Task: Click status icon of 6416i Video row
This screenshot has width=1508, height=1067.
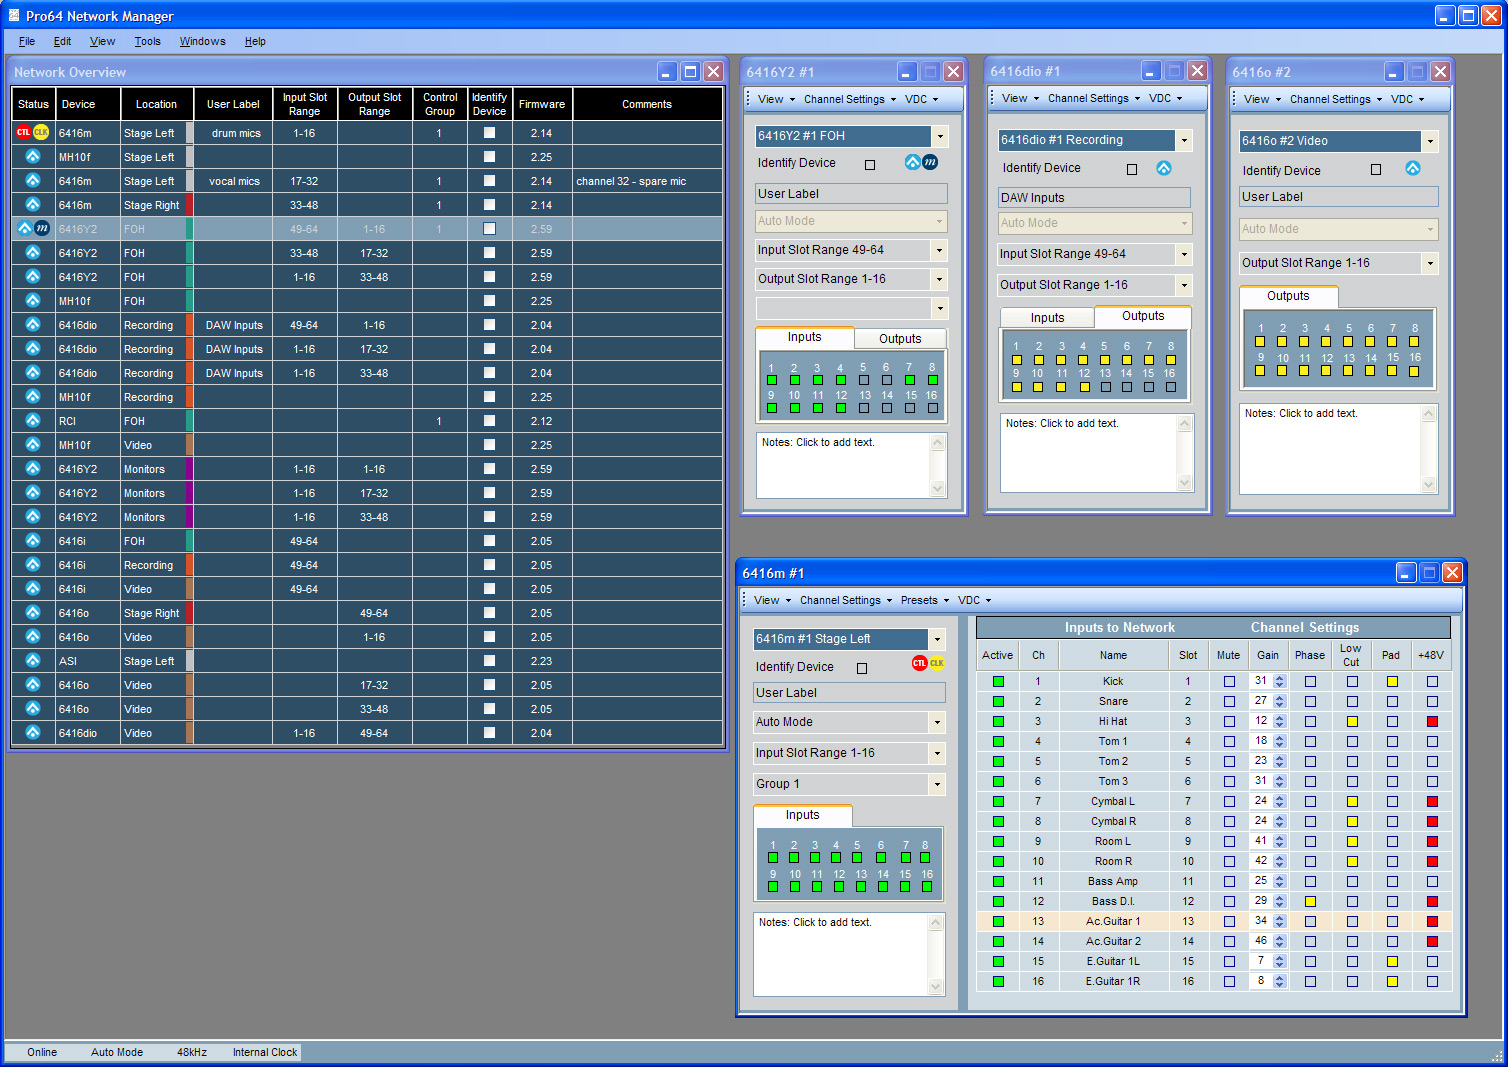Action: pyautogui.click(x=33, y=588)
